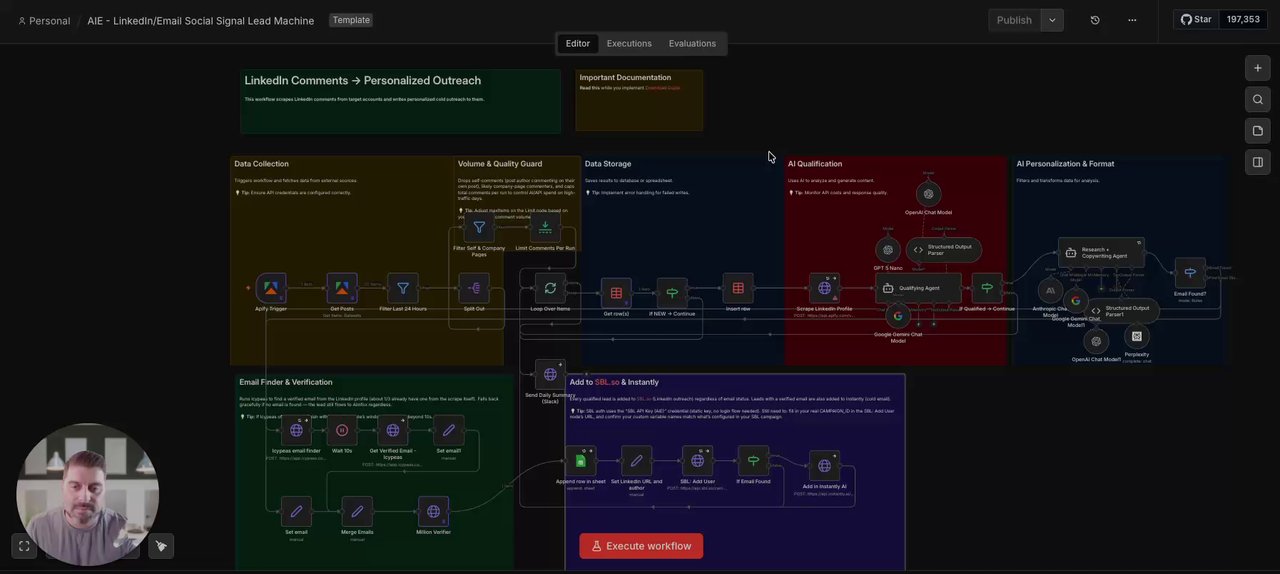Viewport: 1280px width, 574px height.
Task: Click the AI Personalization & Format heading
Action: (x=1065, y=164)
